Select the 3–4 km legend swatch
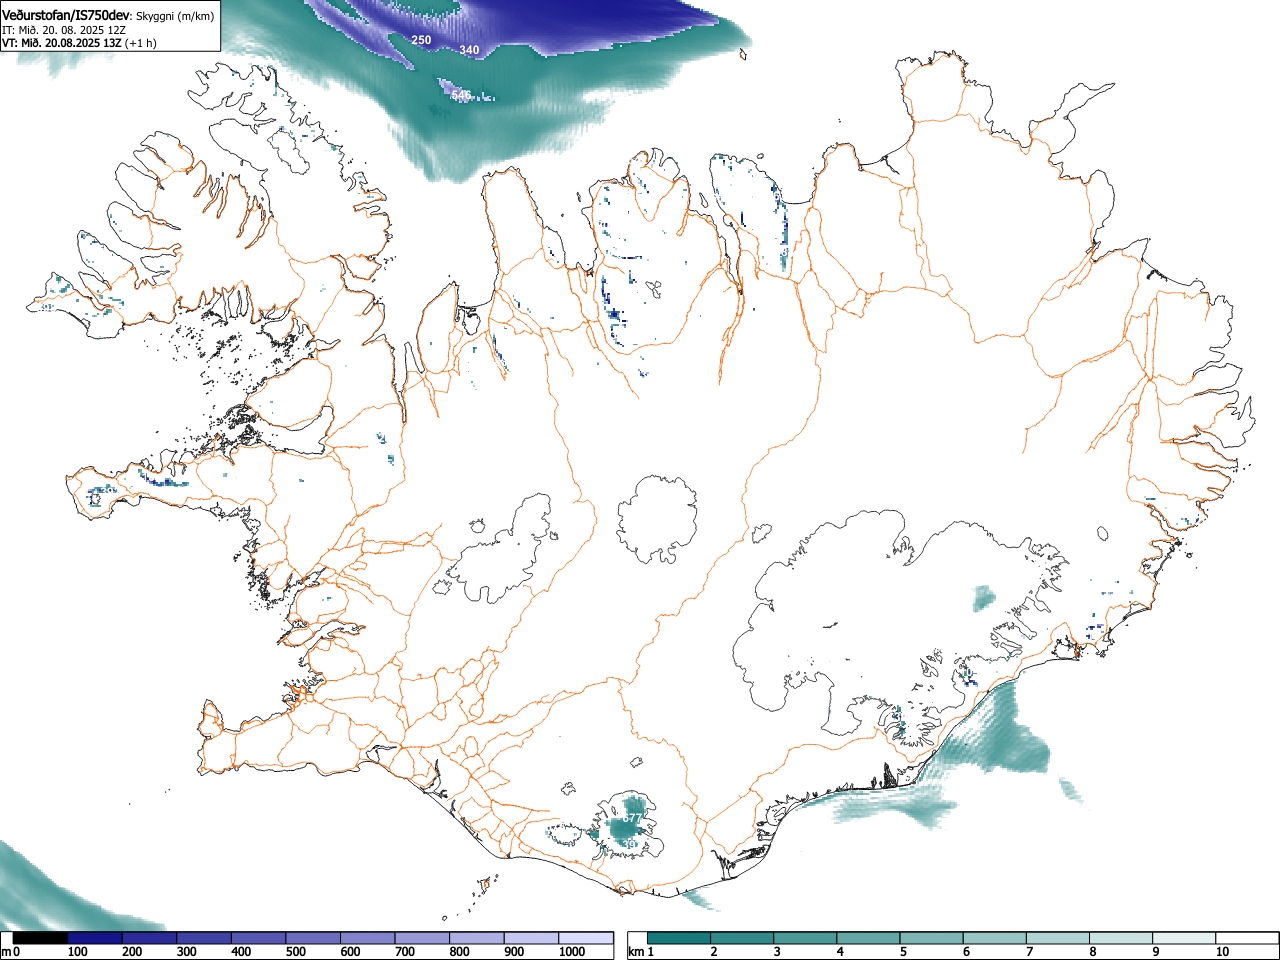1280x960 pixels. [x=805, y=938]
